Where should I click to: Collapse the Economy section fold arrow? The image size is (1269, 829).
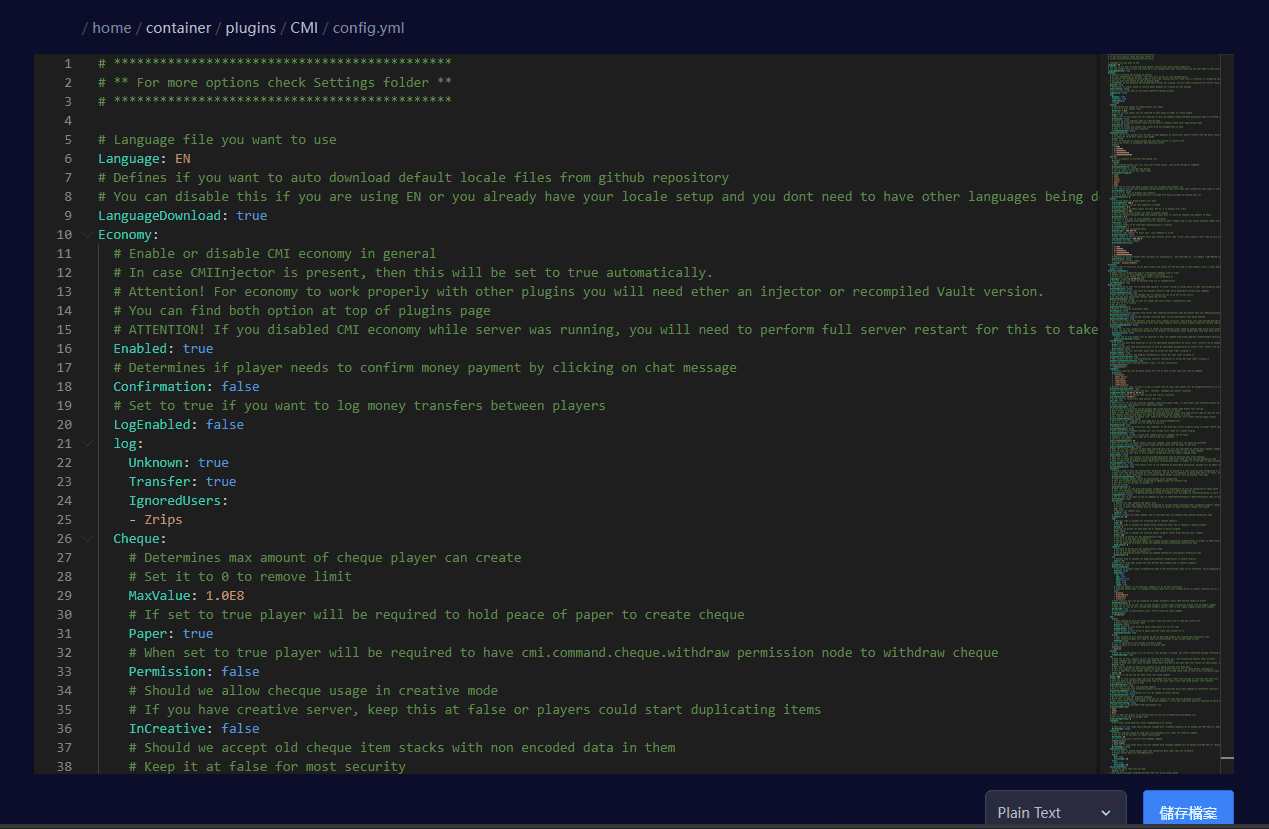pyautogui.click(x=88, y=235)
